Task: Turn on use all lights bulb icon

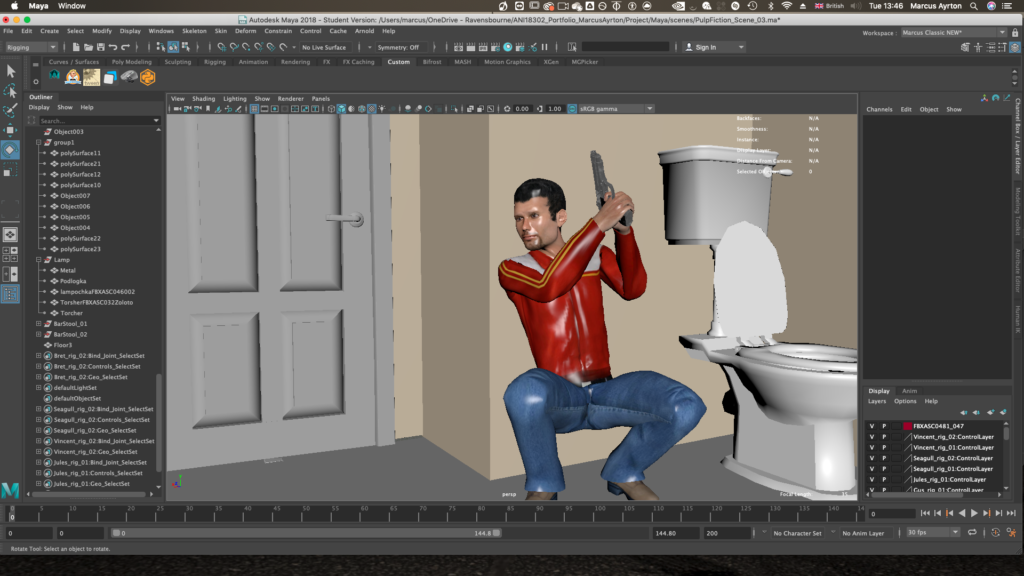Action: (x=382, y=109)
